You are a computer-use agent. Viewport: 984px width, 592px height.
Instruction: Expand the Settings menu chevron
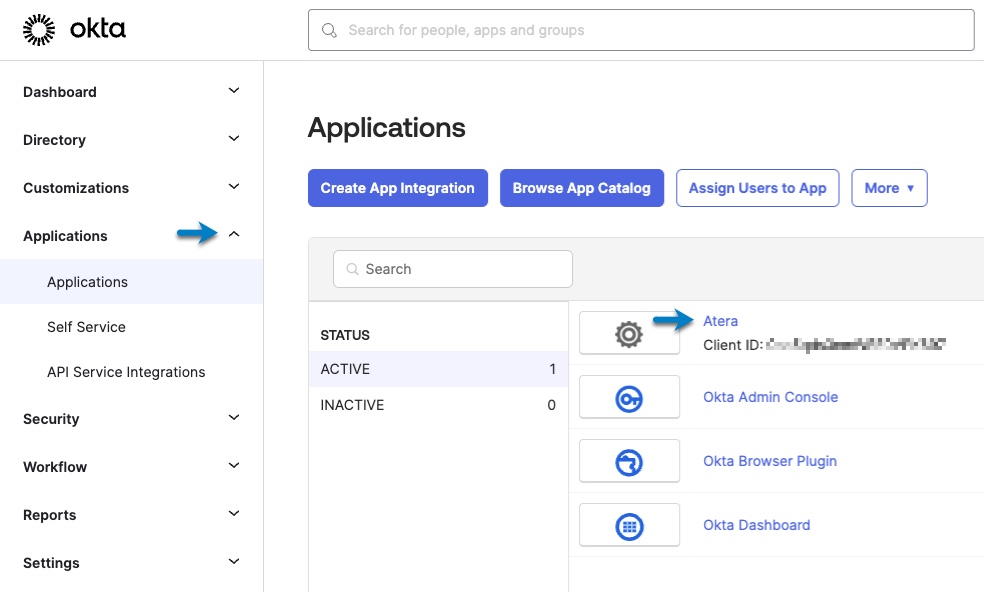click(234, 562)
